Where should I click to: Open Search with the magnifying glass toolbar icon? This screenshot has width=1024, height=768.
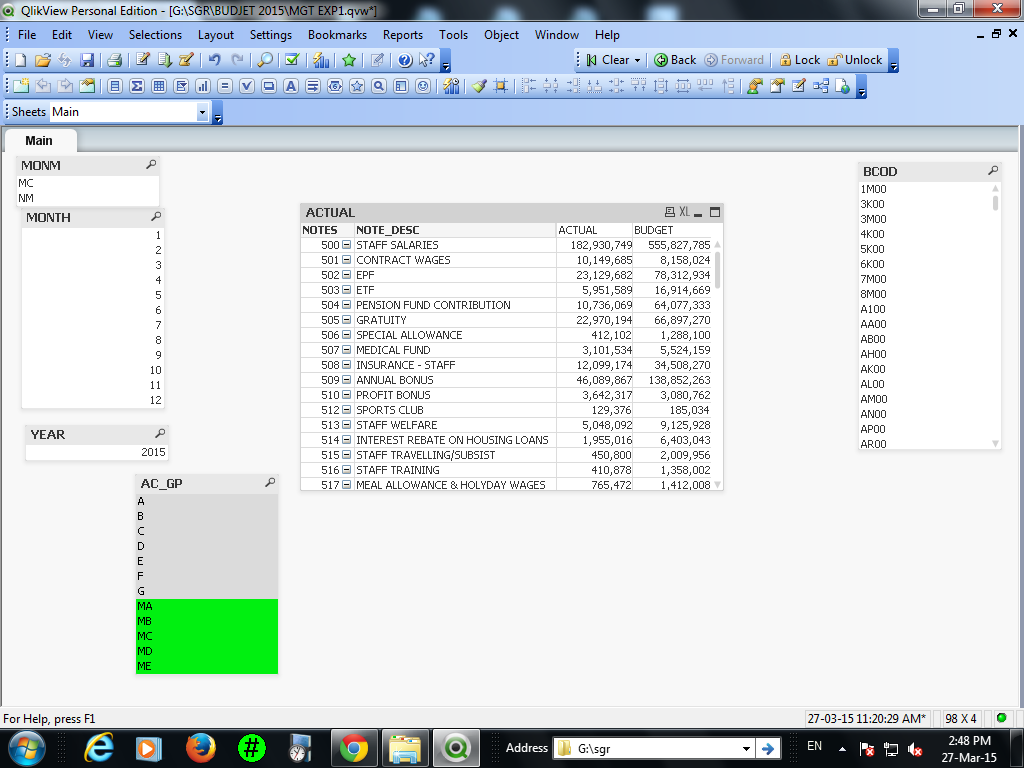[265, 60]
